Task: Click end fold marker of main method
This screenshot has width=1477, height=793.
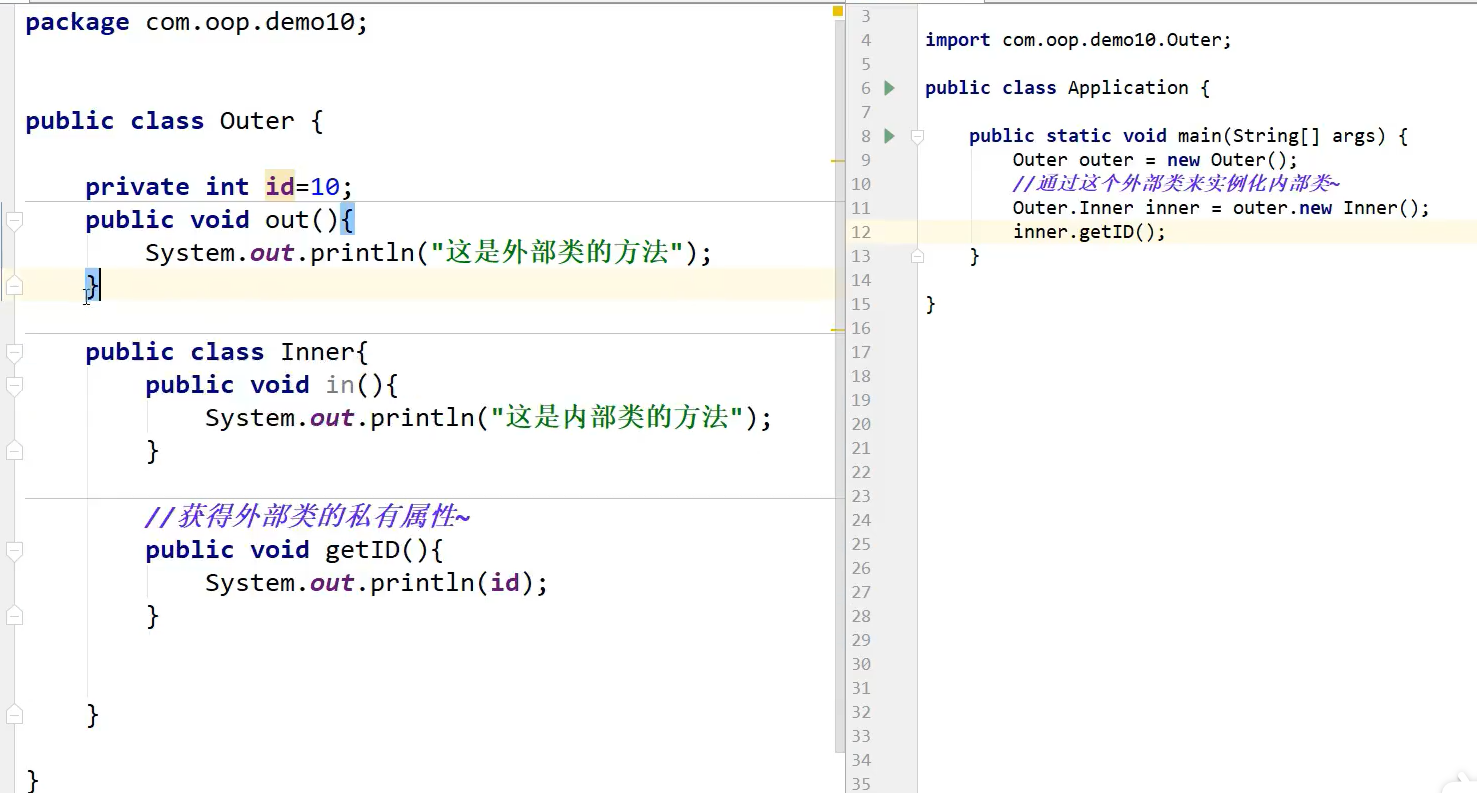Action: (917, 257)
